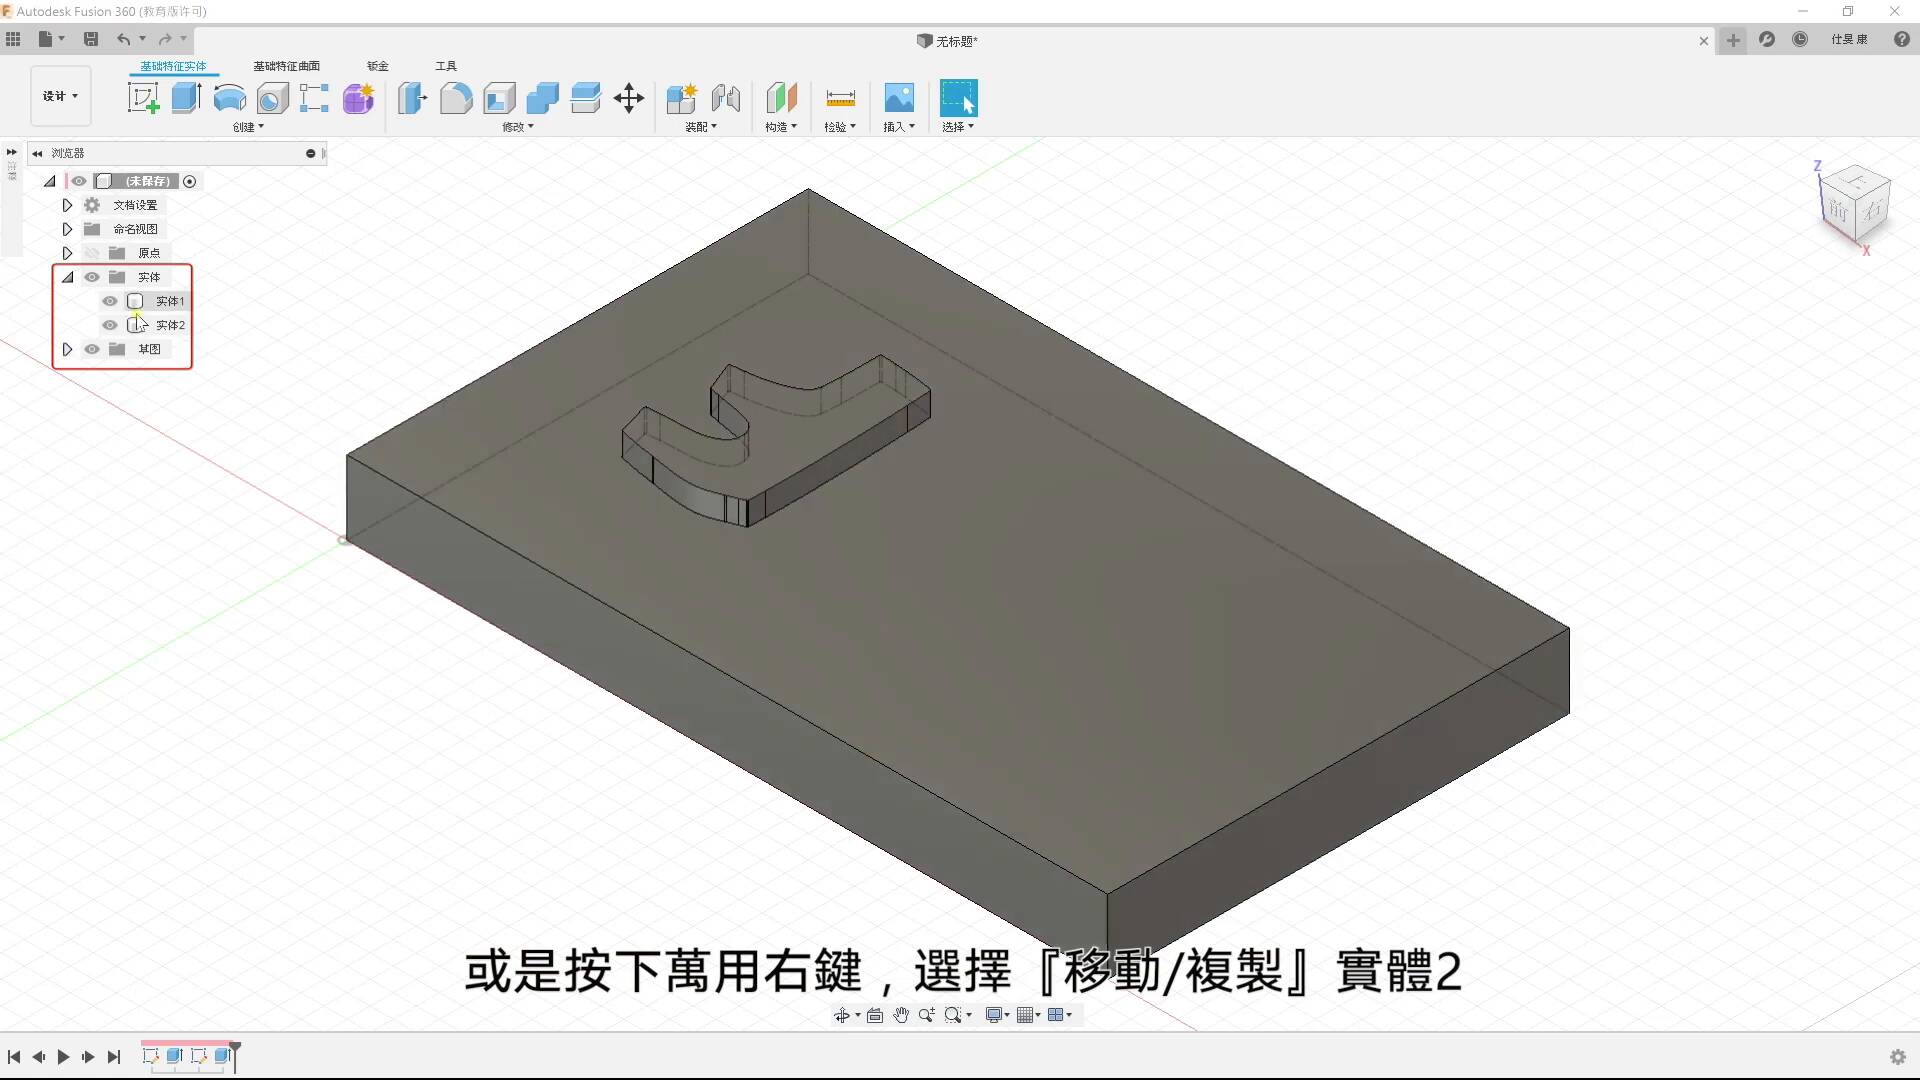The image size is (1920, 1080).
Task: Select the Pan hand tool
Action: (x=901, y=1015)
